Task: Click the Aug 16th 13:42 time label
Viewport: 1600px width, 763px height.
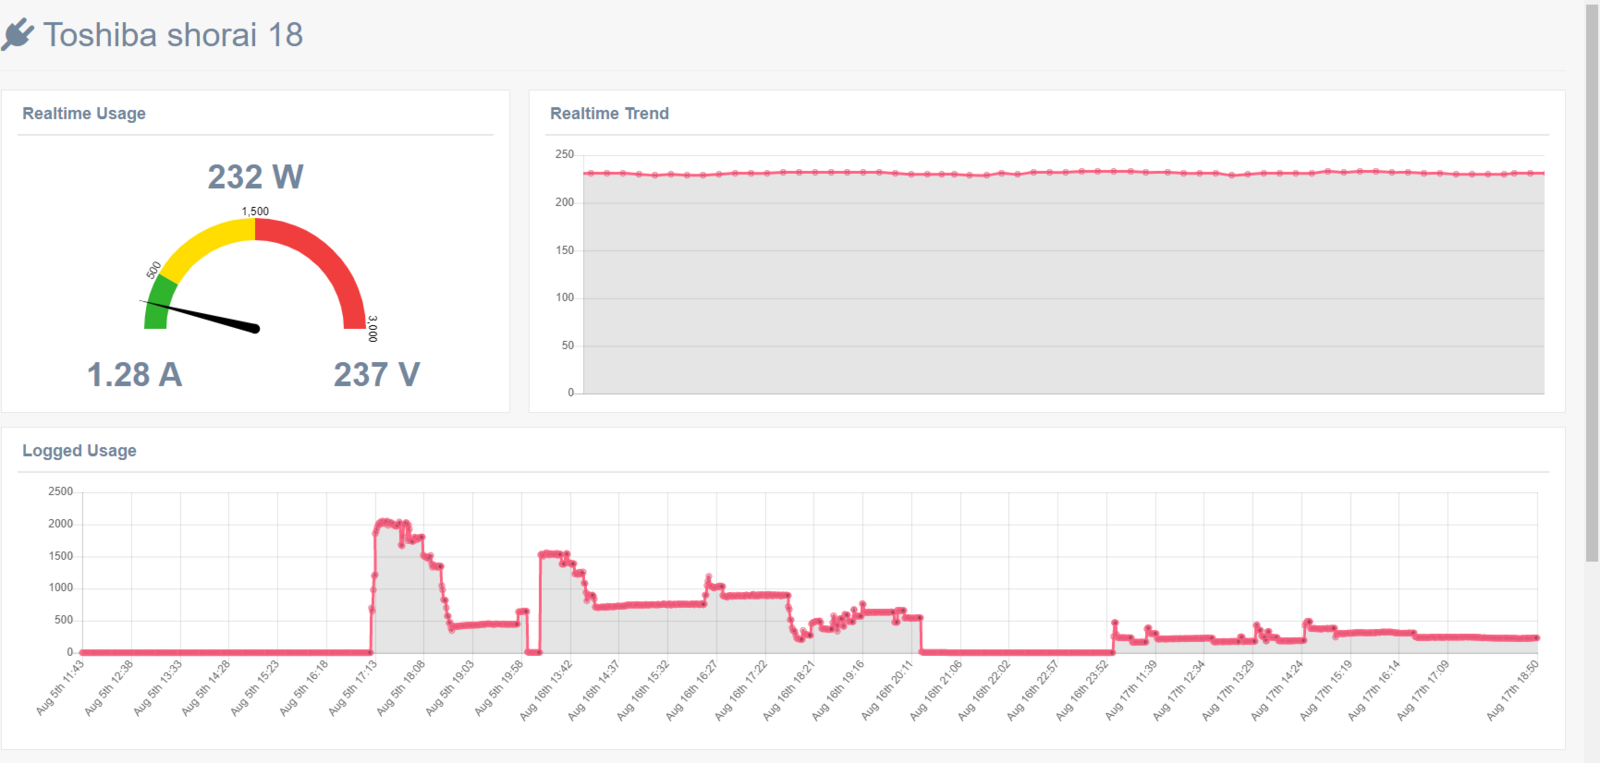Action: [x=546, y=690]
